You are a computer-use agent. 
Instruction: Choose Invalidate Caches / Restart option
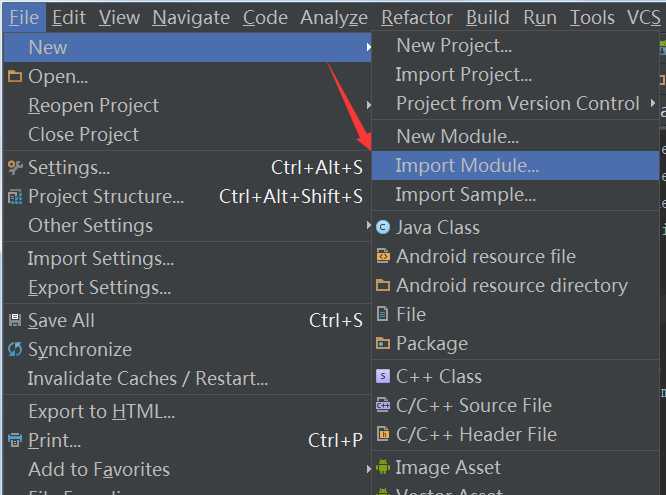coord(147,379)
